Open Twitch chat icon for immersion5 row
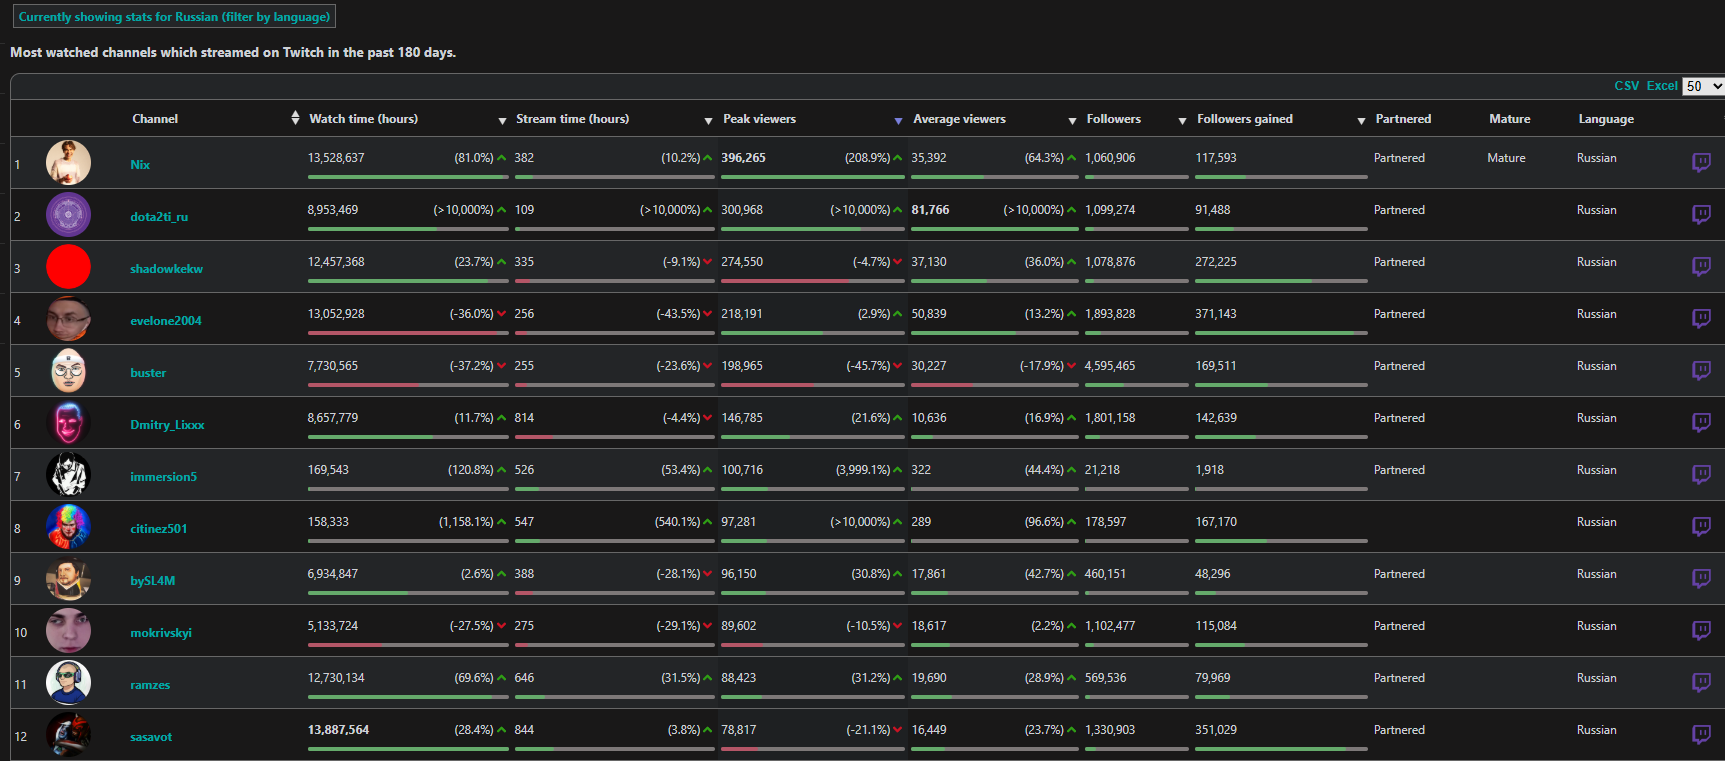The width and height of the screenshot is (1725, 761). click(x=1701, y=474)
